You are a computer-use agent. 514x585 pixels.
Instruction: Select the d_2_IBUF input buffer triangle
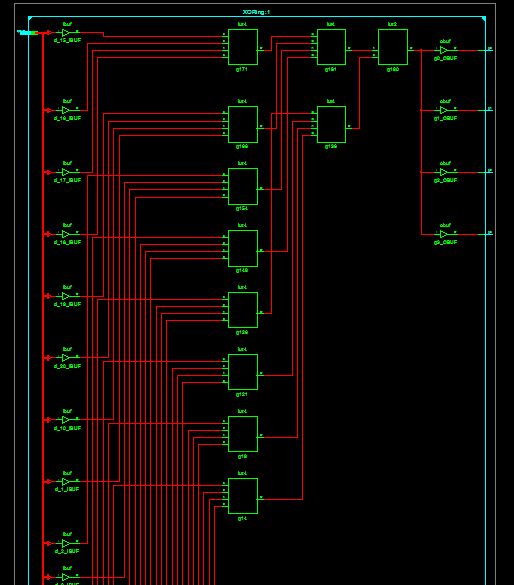(x=66, y=543)
